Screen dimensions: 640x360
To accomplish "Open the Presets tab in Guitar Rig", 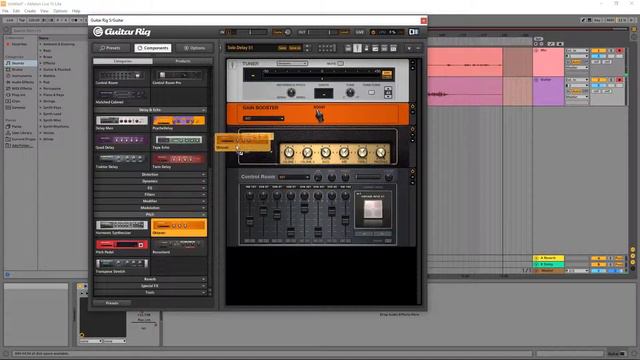I will pyautogui.click(x=111, y=48).
